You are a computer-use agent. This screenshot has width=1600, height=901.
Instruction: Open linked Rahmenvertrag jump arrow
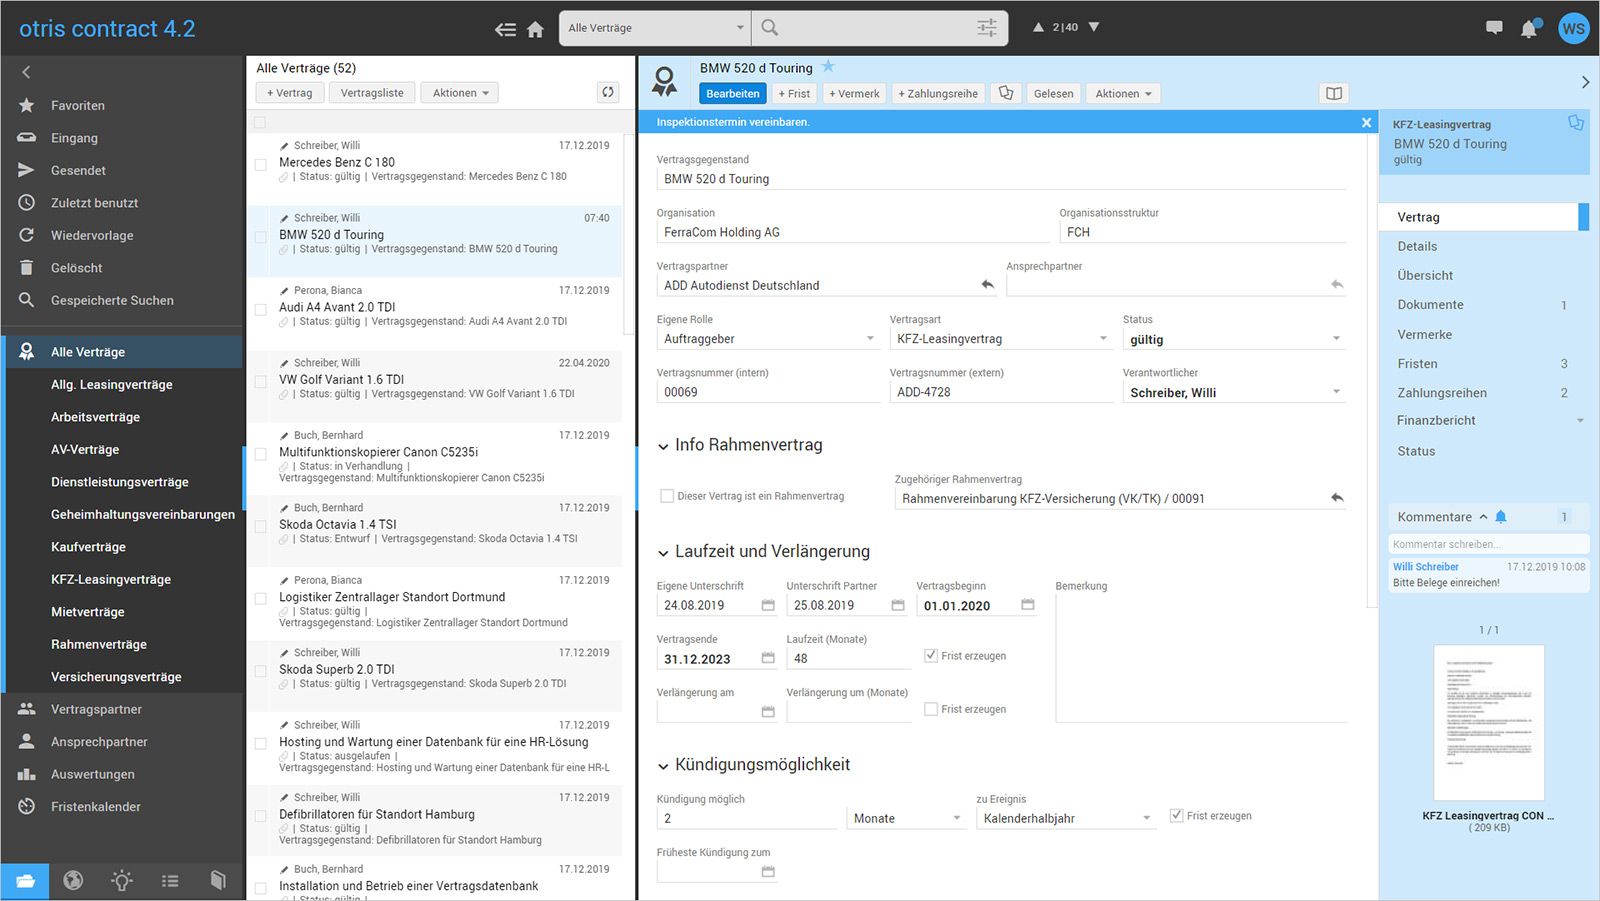tap(1337, 498)
